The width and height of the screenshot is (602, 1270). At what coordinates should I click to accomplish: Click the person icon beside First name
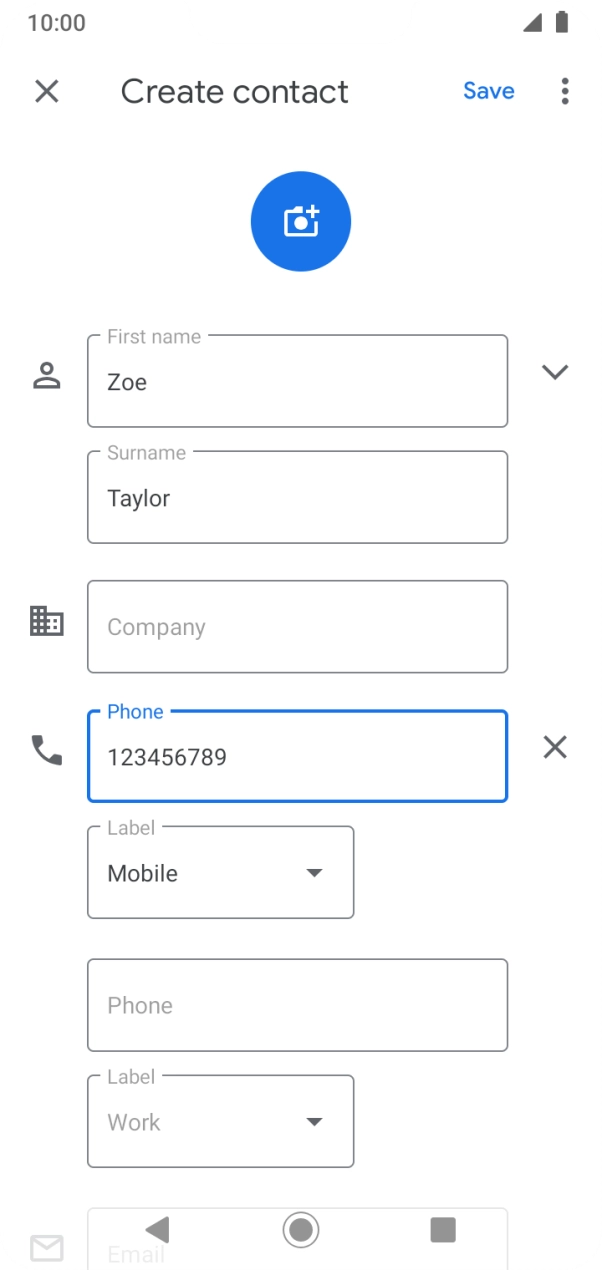click(47, 377)
